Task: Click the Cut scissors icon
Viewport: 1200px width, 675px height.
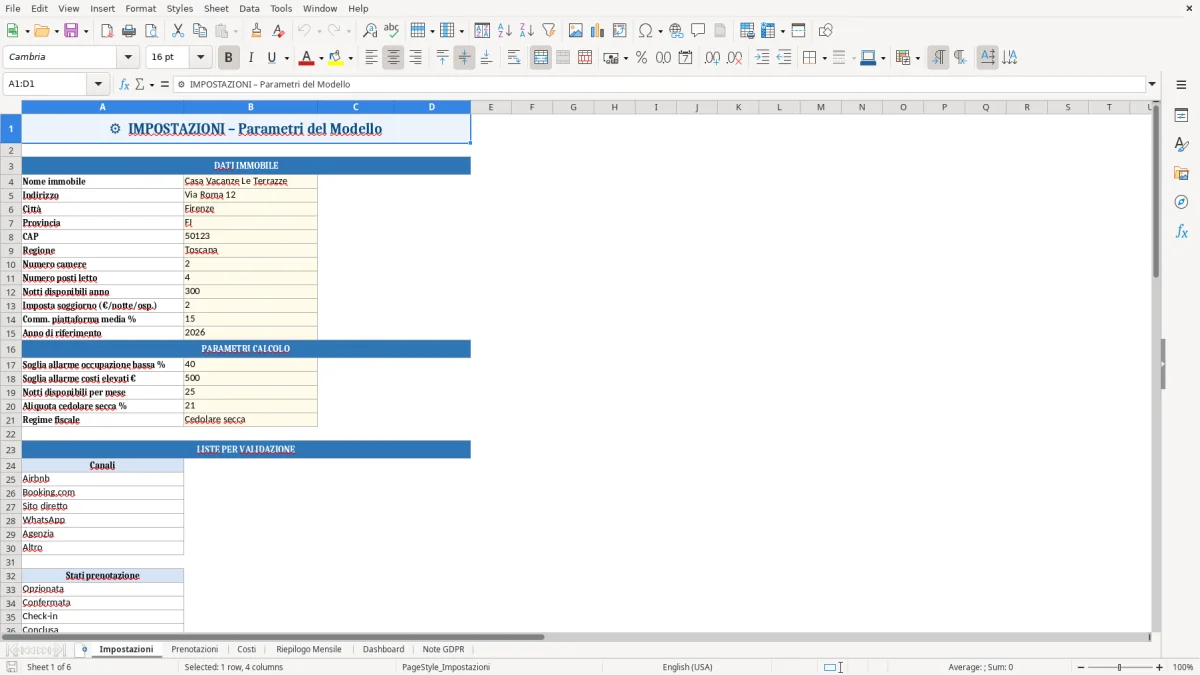Action: tap(178, 31)
